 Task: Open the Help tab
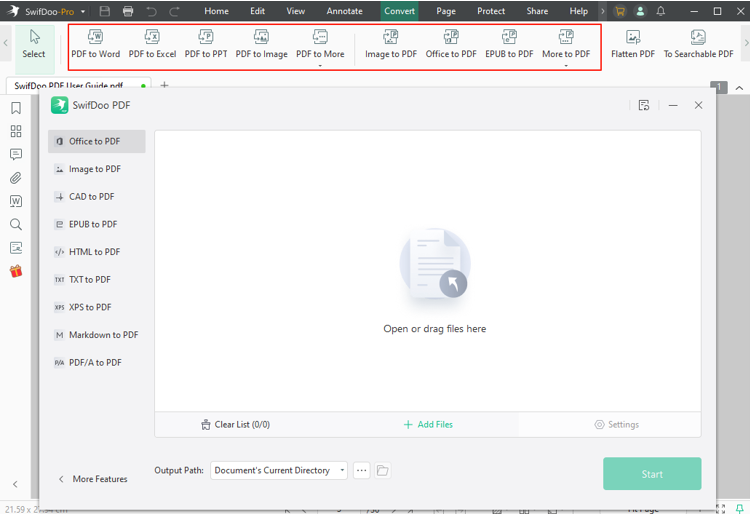(x=578, y=11)
